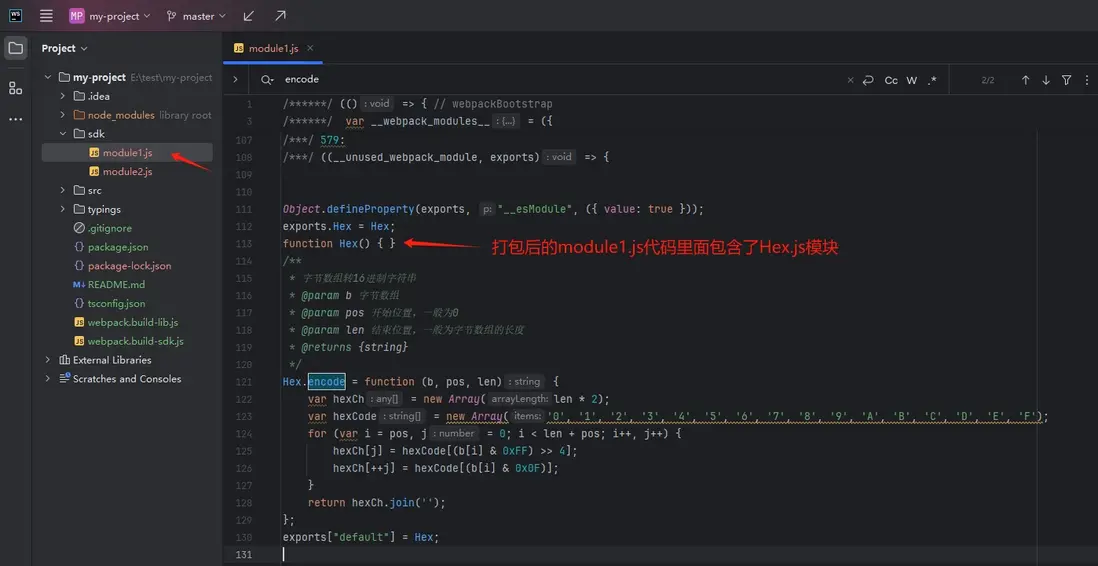
Task: Expand the .idea folder
Action: tap(62, 97)
